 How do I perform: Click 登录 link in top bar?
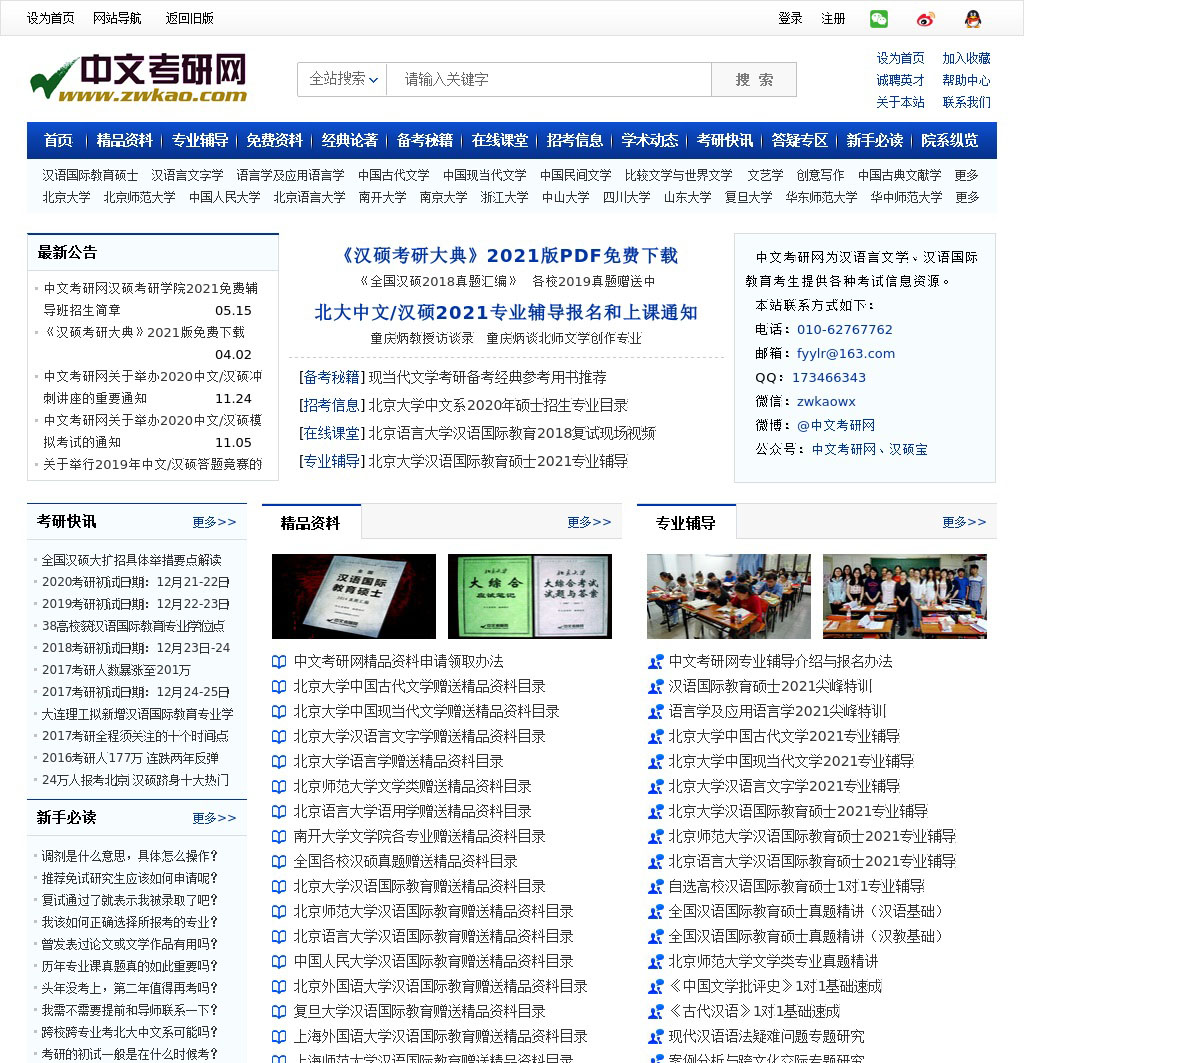pyautogui.click(x=790, y=18)
